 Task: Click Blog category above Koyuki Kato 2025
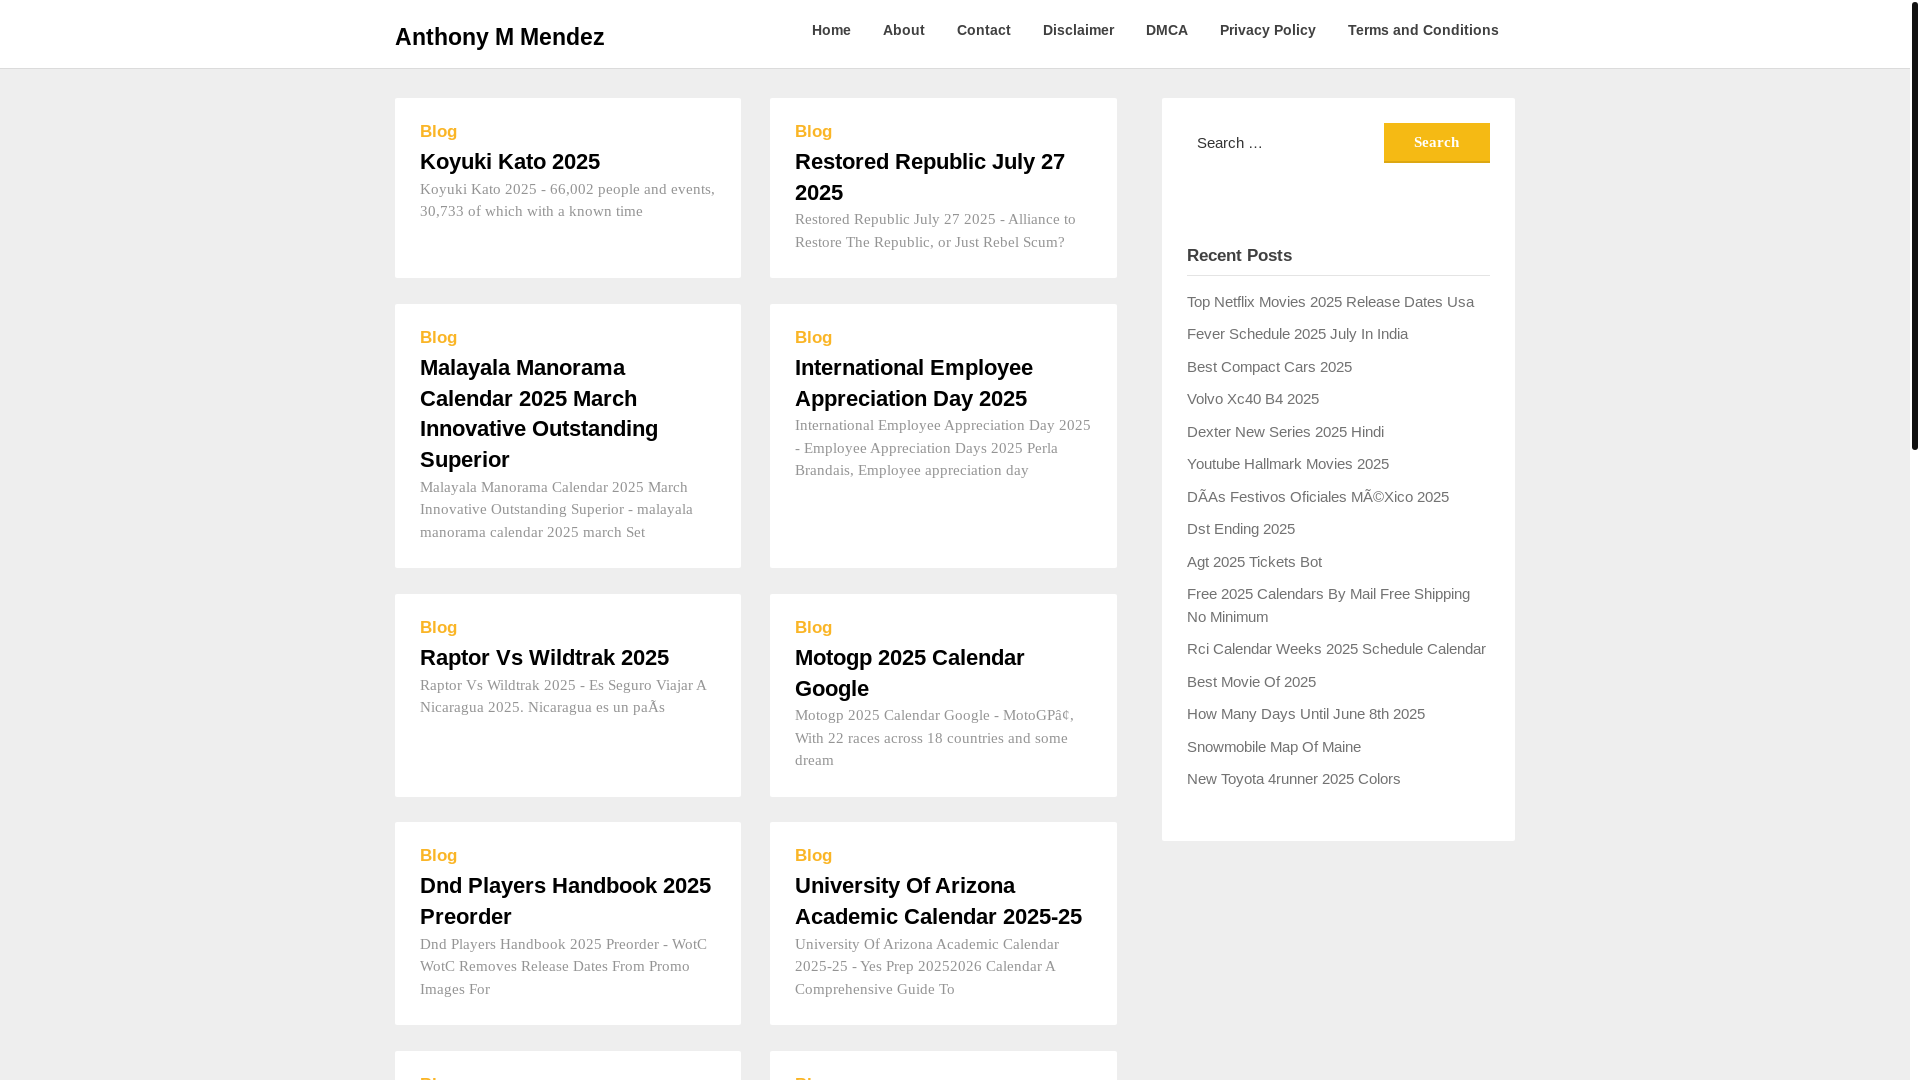[438, 132]
